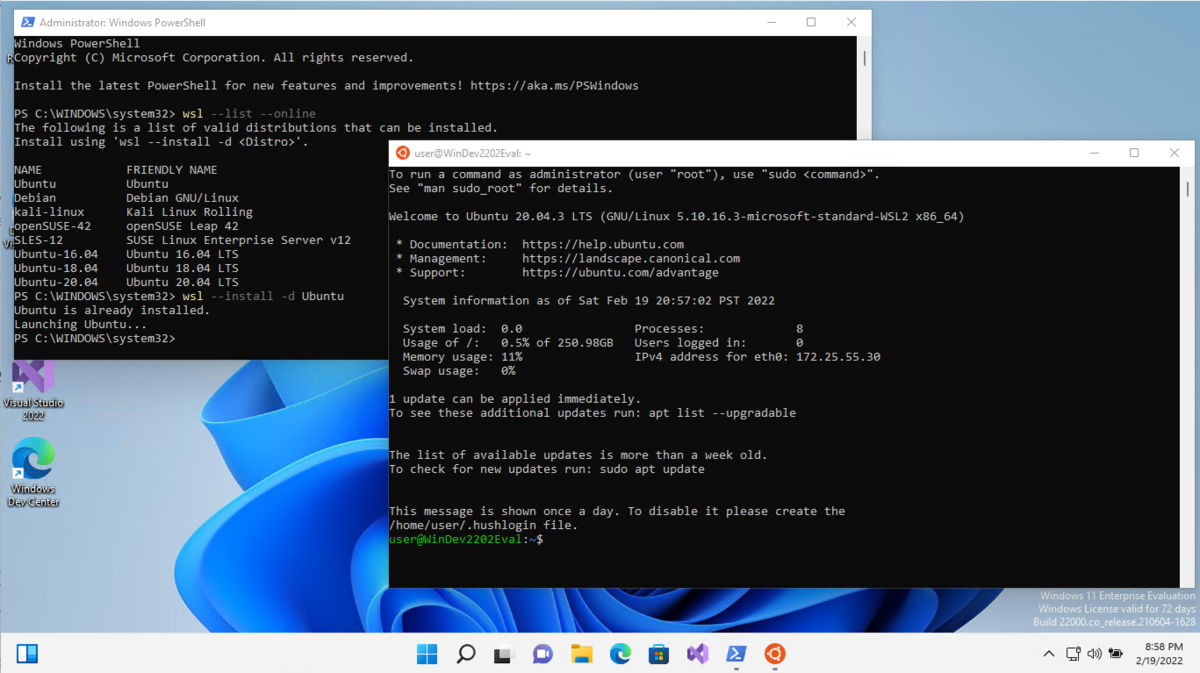Open Ubuntu window system menu icon
The height and width of the screenshot is (673, 1200).
coord(402,153)
